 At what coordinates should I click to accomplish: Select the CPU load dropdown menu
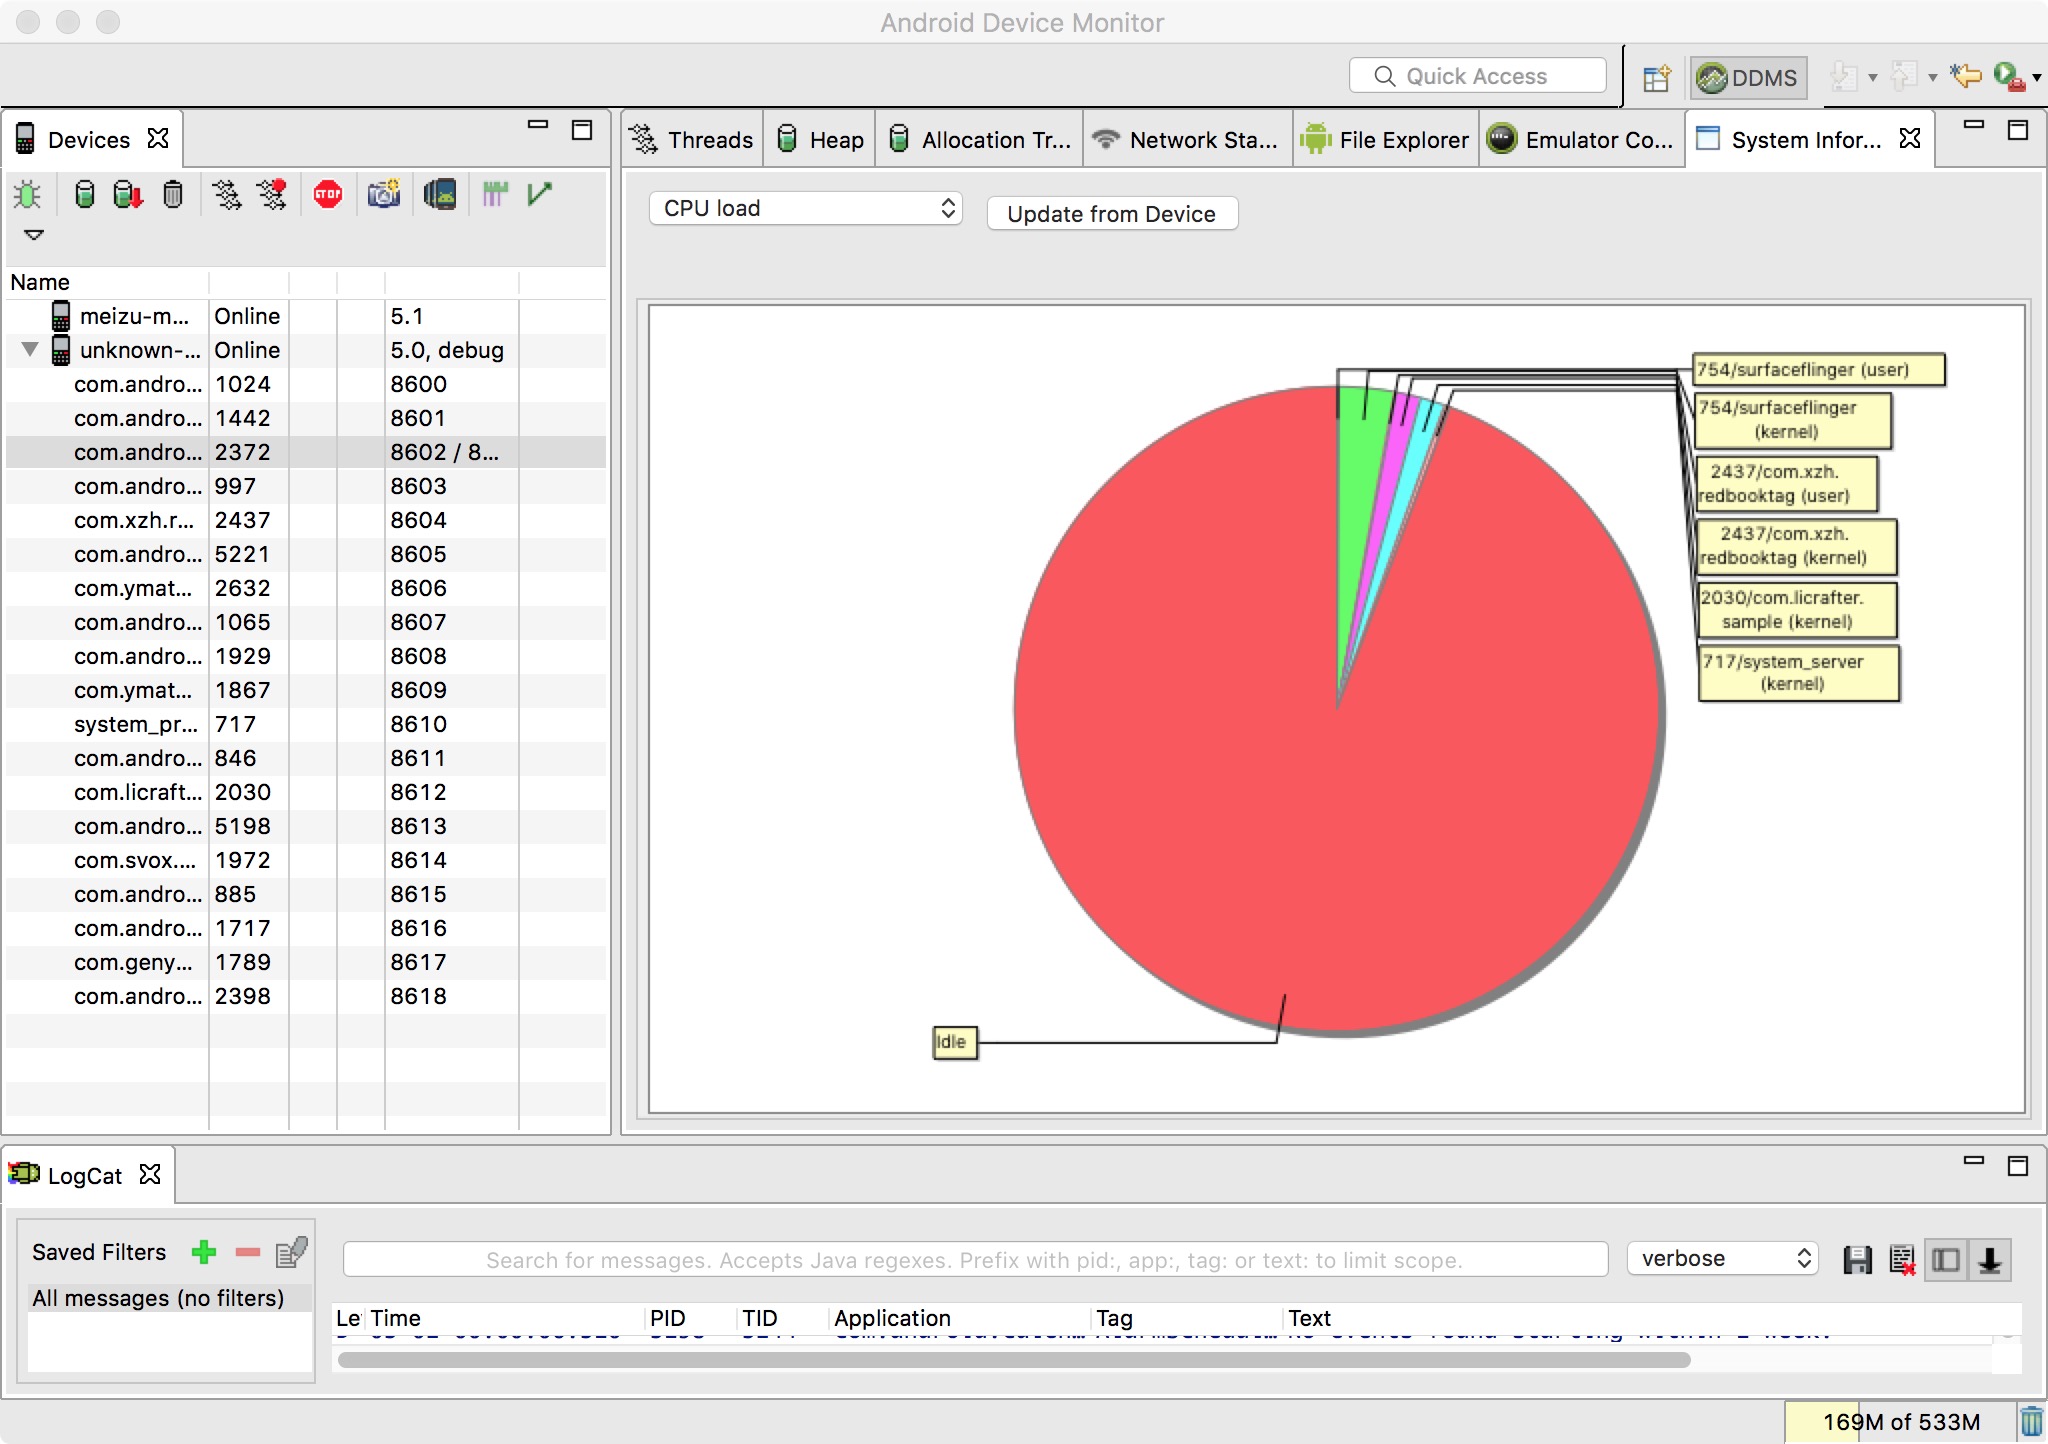805,209
